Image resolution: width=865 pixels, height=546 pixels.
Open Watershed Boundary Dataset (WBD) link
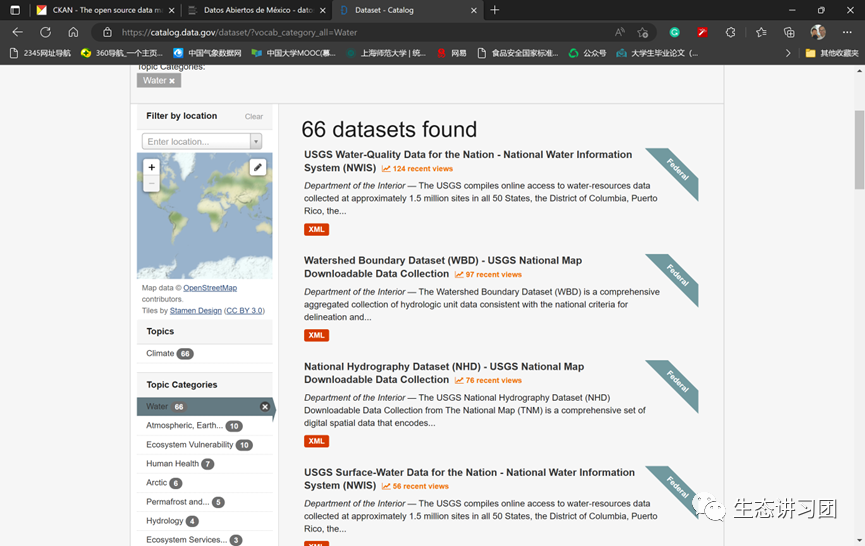pos(443,267)
